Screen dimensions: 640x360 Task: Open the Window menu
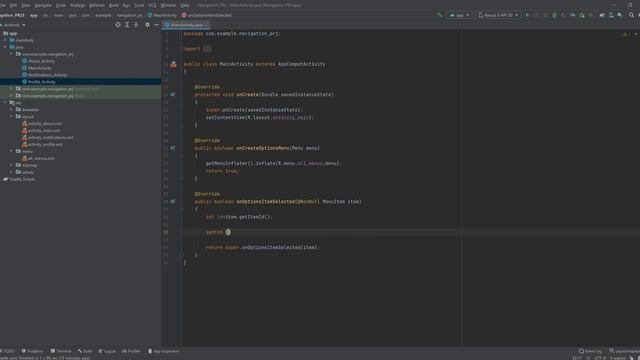pyautogui.click(x=168, y=5)
